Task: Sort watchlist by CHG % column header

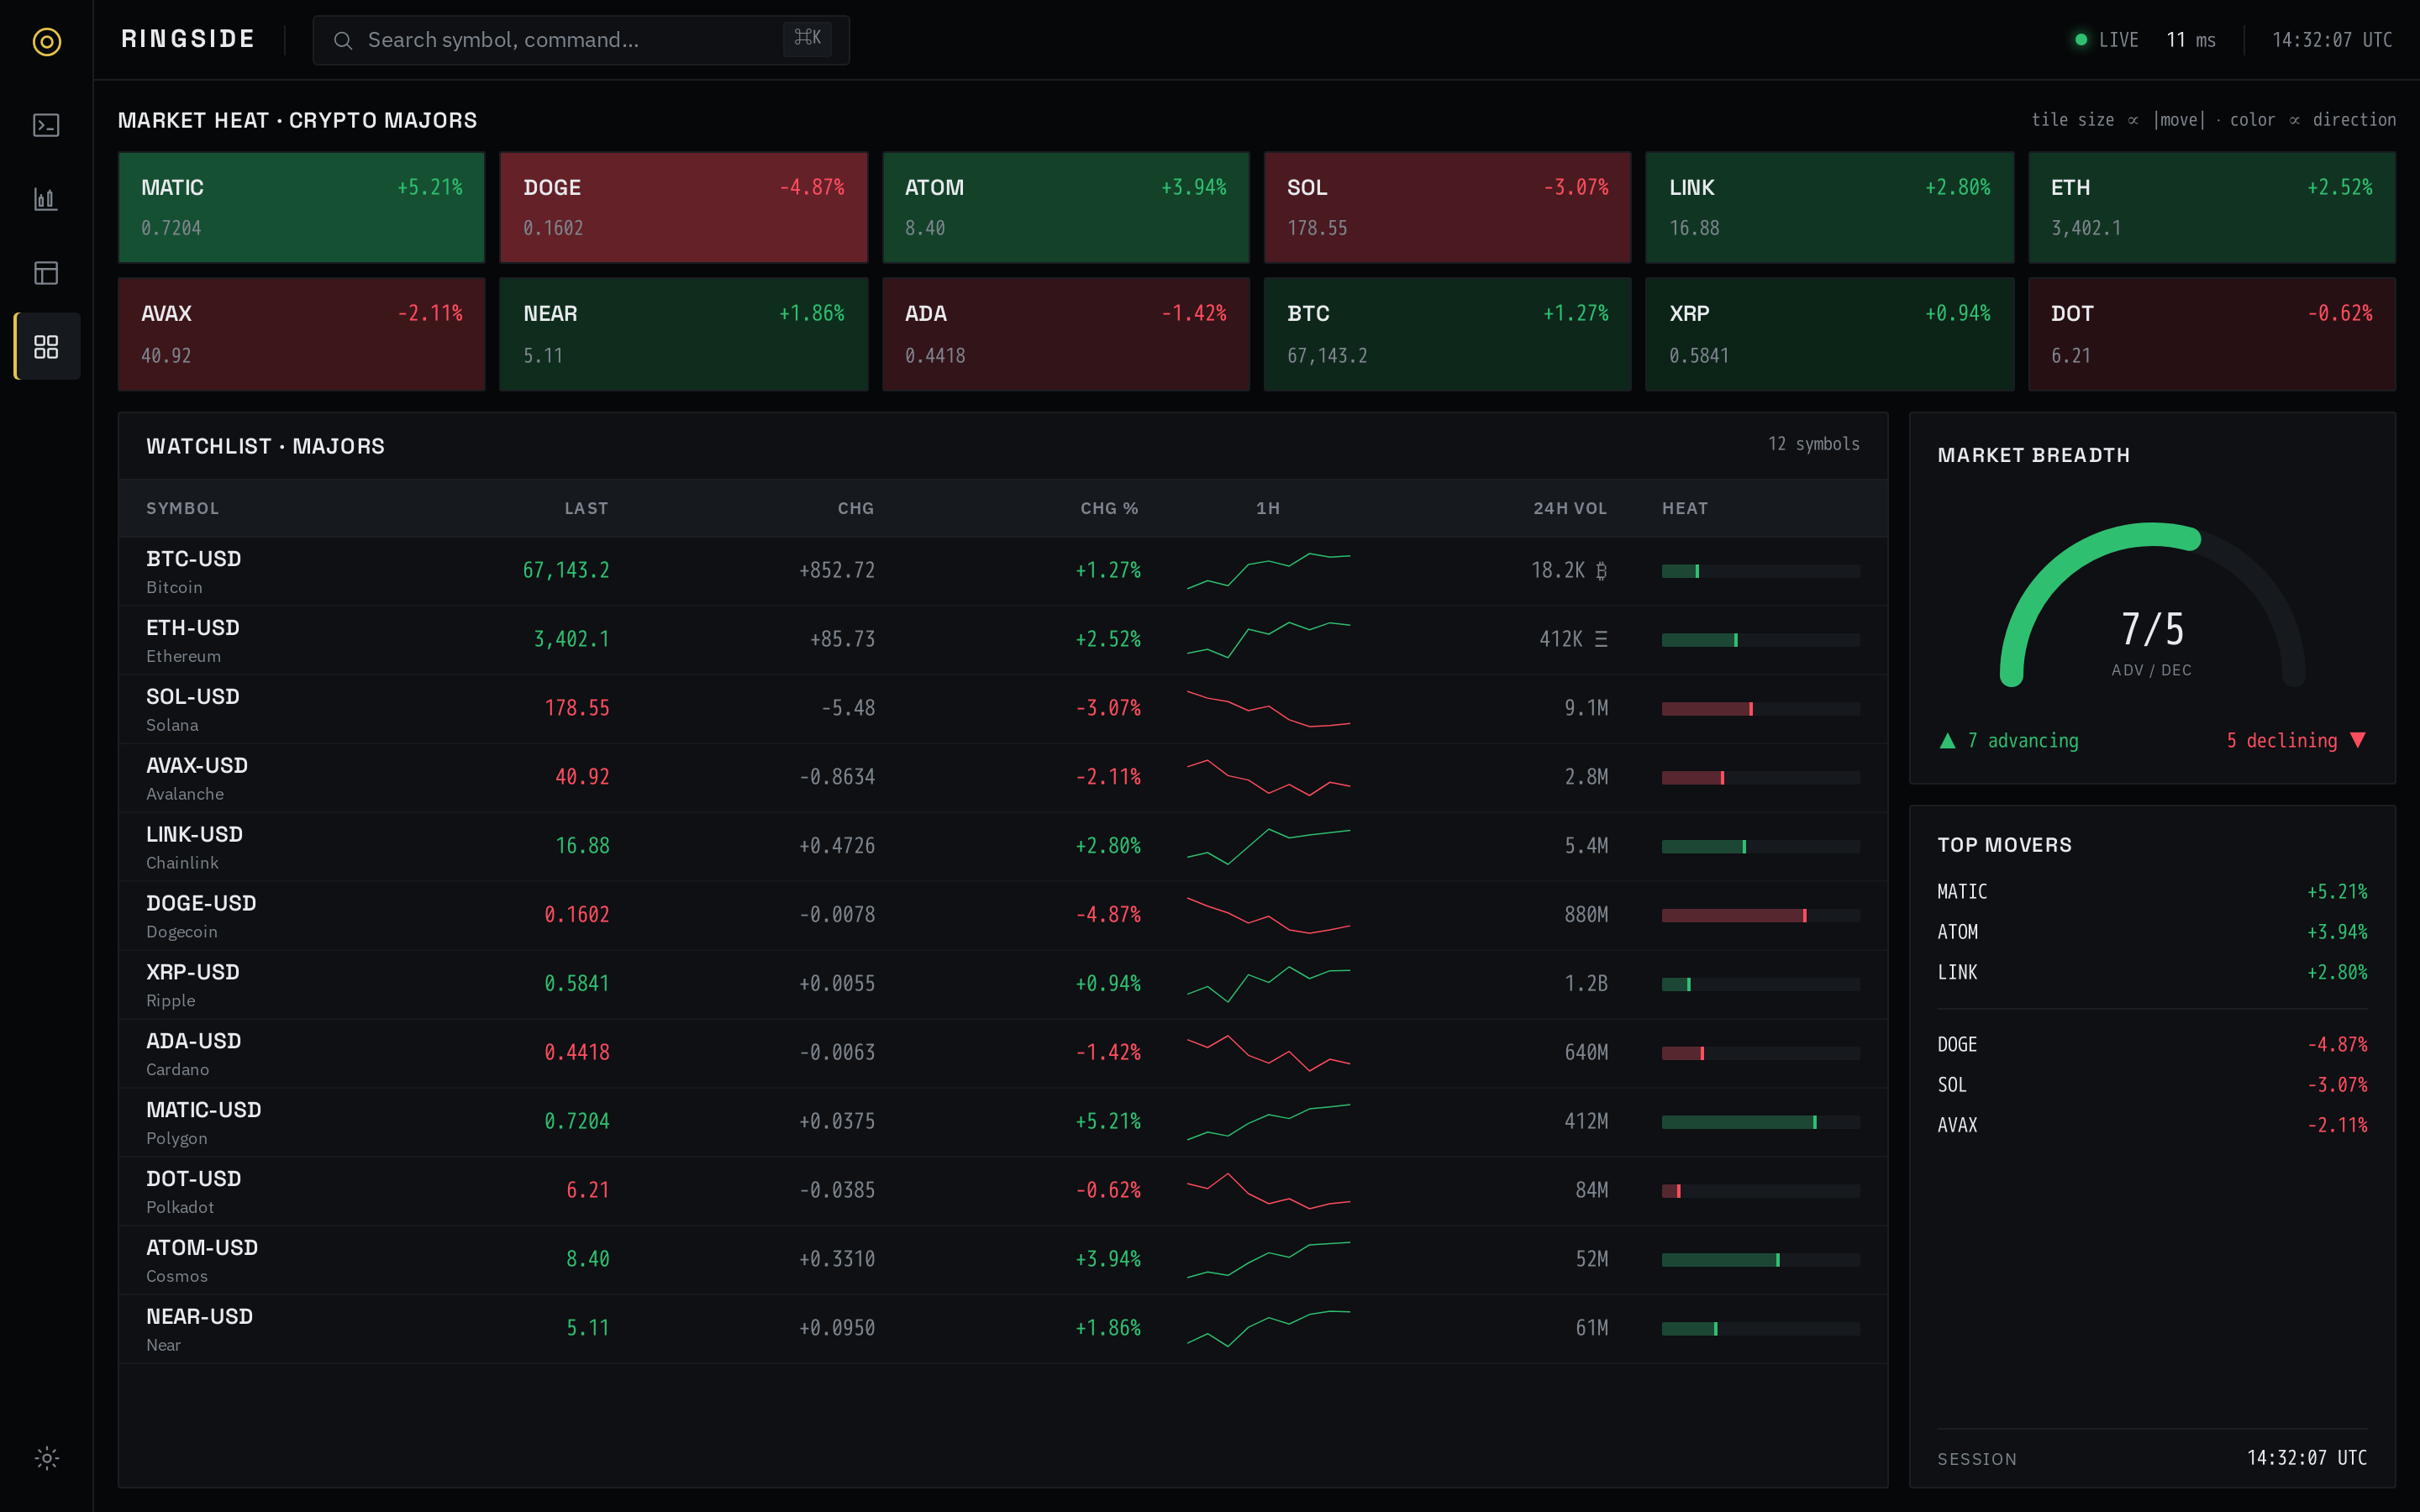Action: (x=1109, y=508)
